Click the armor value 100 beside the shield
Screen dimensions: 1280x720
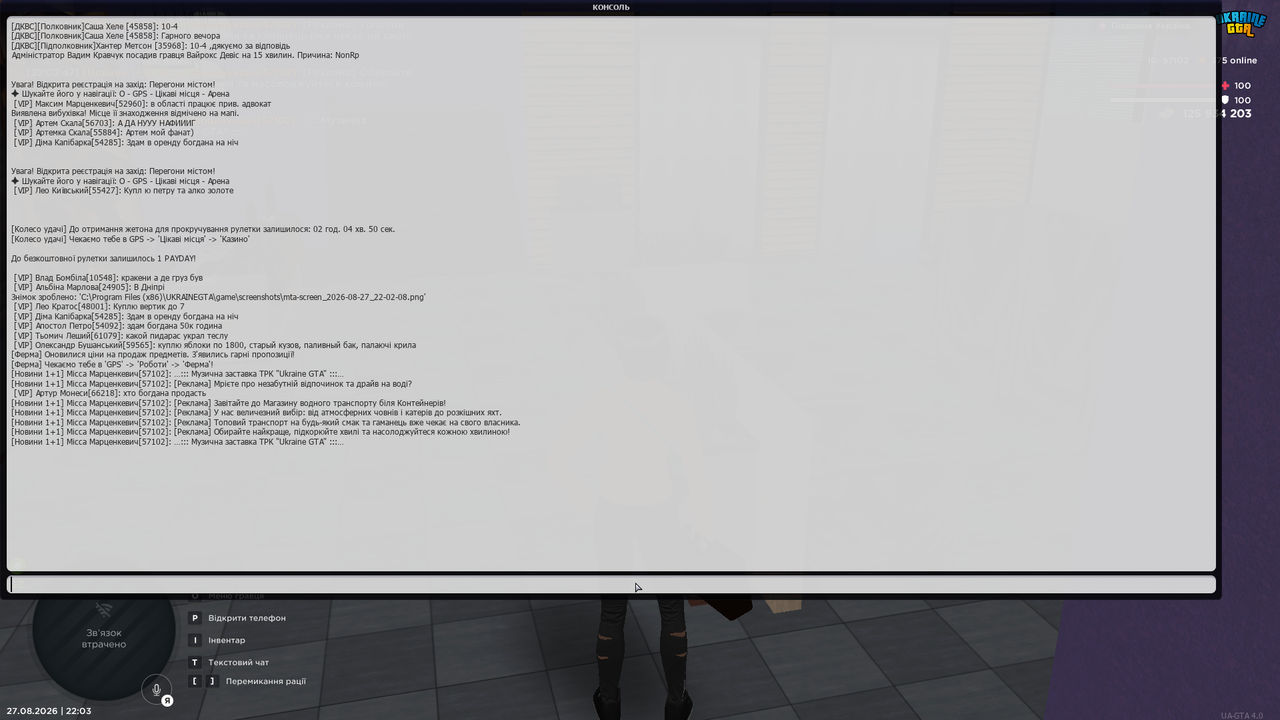pyautogui.click(x=1242, y=100)
